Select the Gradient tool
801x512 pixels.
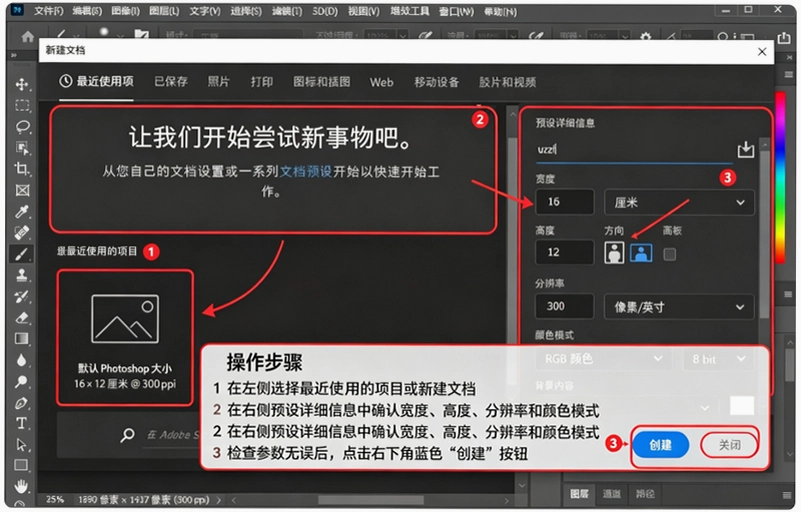tap(21, 338)
